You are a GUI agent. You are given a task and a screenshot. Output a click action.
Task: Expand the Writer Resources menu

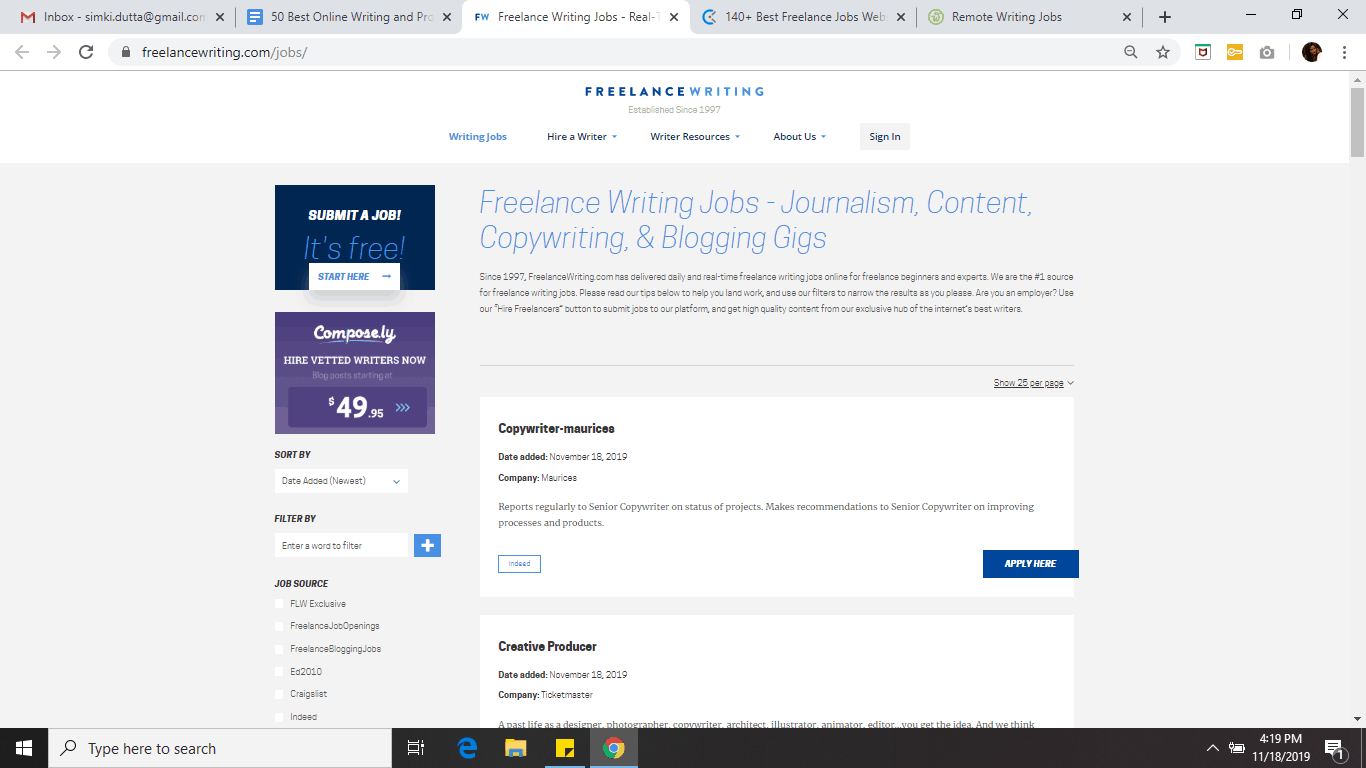point(695,137)
